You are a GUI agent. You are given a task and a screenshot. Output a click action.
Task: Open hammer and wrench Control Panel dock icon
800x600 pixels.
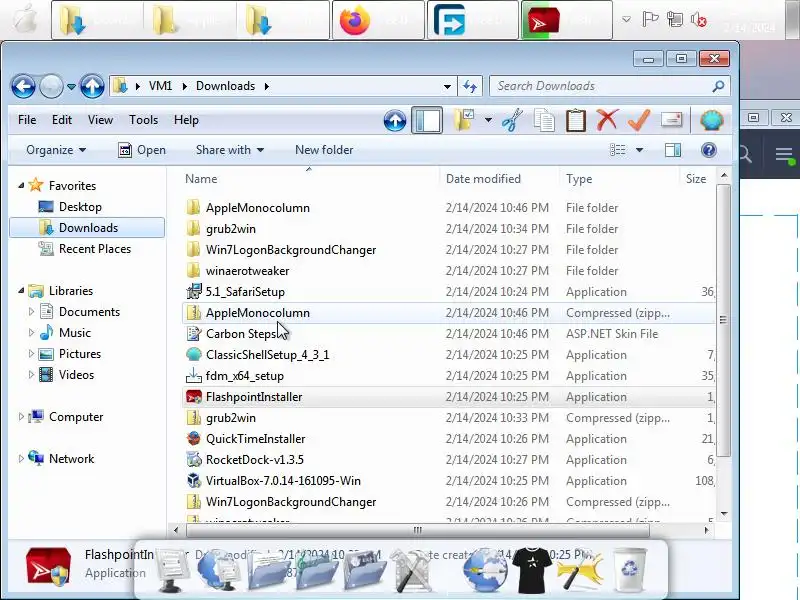(x=412, y=570)
